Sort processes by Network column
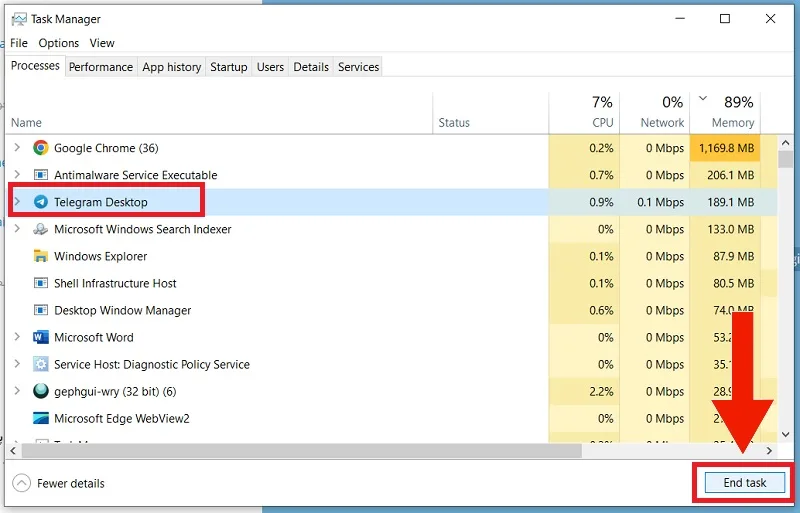The height and width of the screenshot is (513, 800). pos(655,113)
